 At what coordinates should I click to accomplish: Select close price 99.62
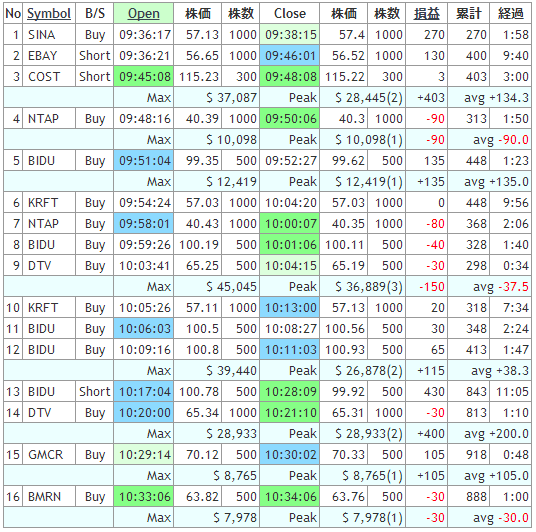coord(344,161)
